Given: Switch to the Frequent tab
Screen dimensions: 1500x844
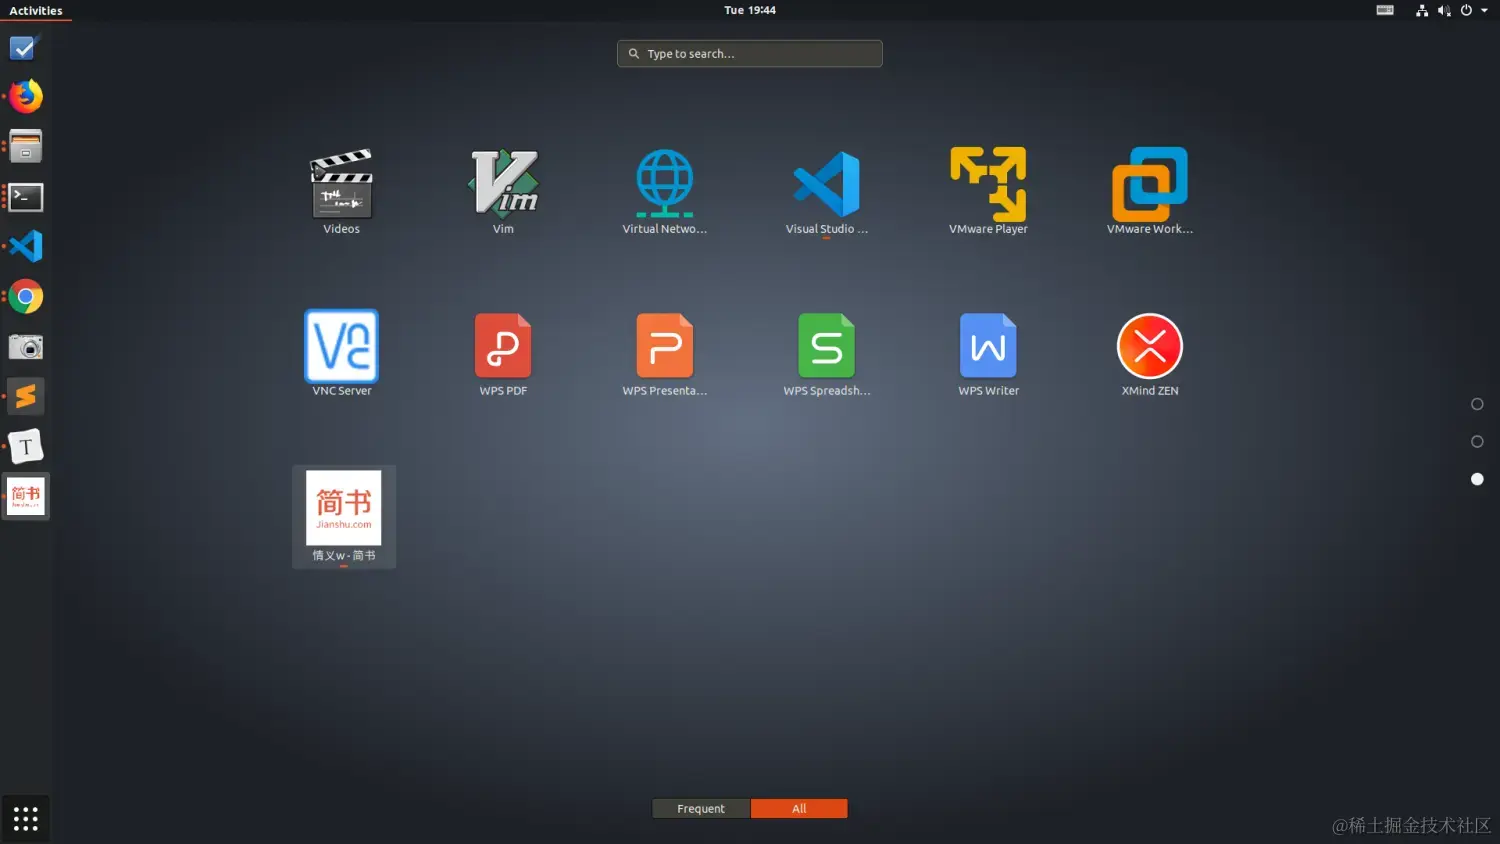Looking at the screenshot, I should (701, 808).
